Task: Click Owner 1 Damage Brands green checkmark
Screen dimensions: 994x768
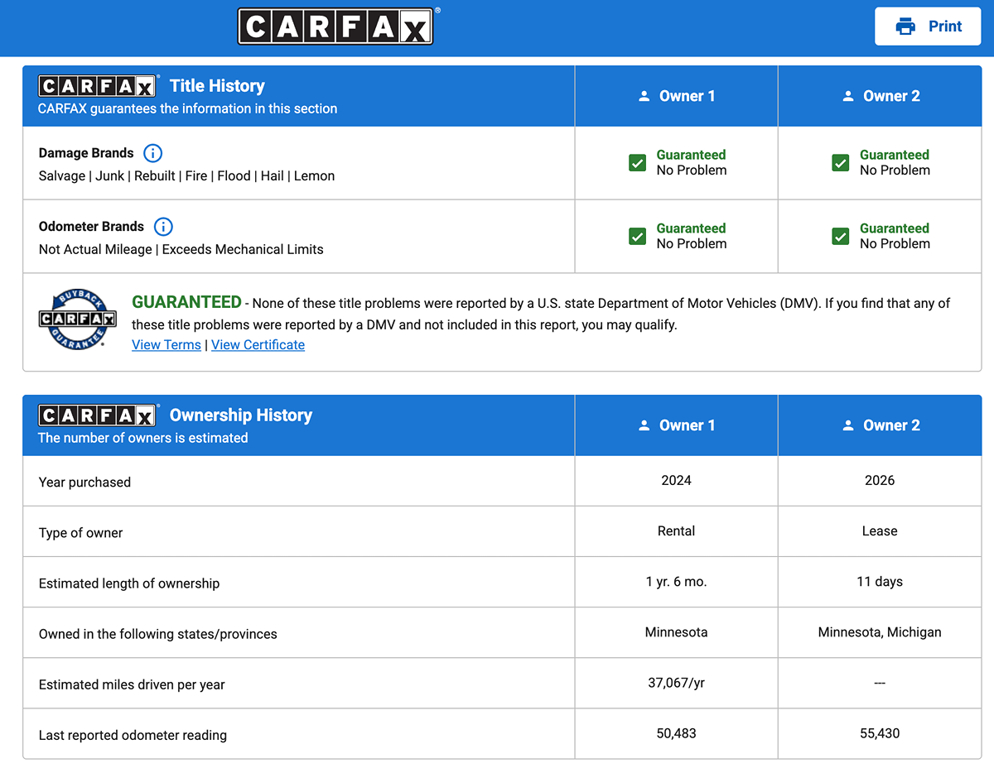Action: pyautogui.click(x=637, y=163)
